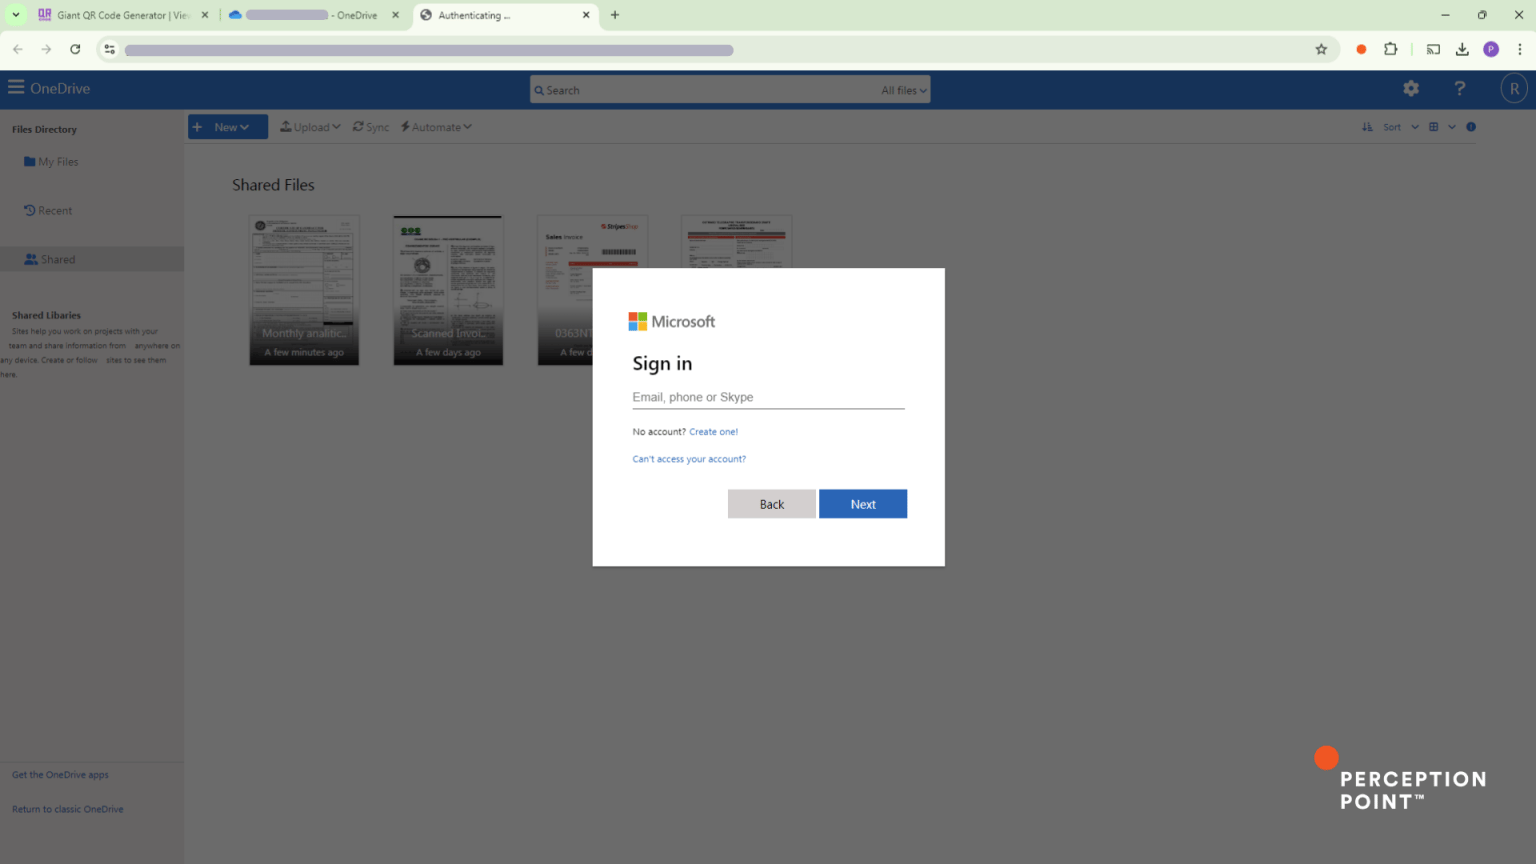Click the Create one! link

click(x=713, y=432)
